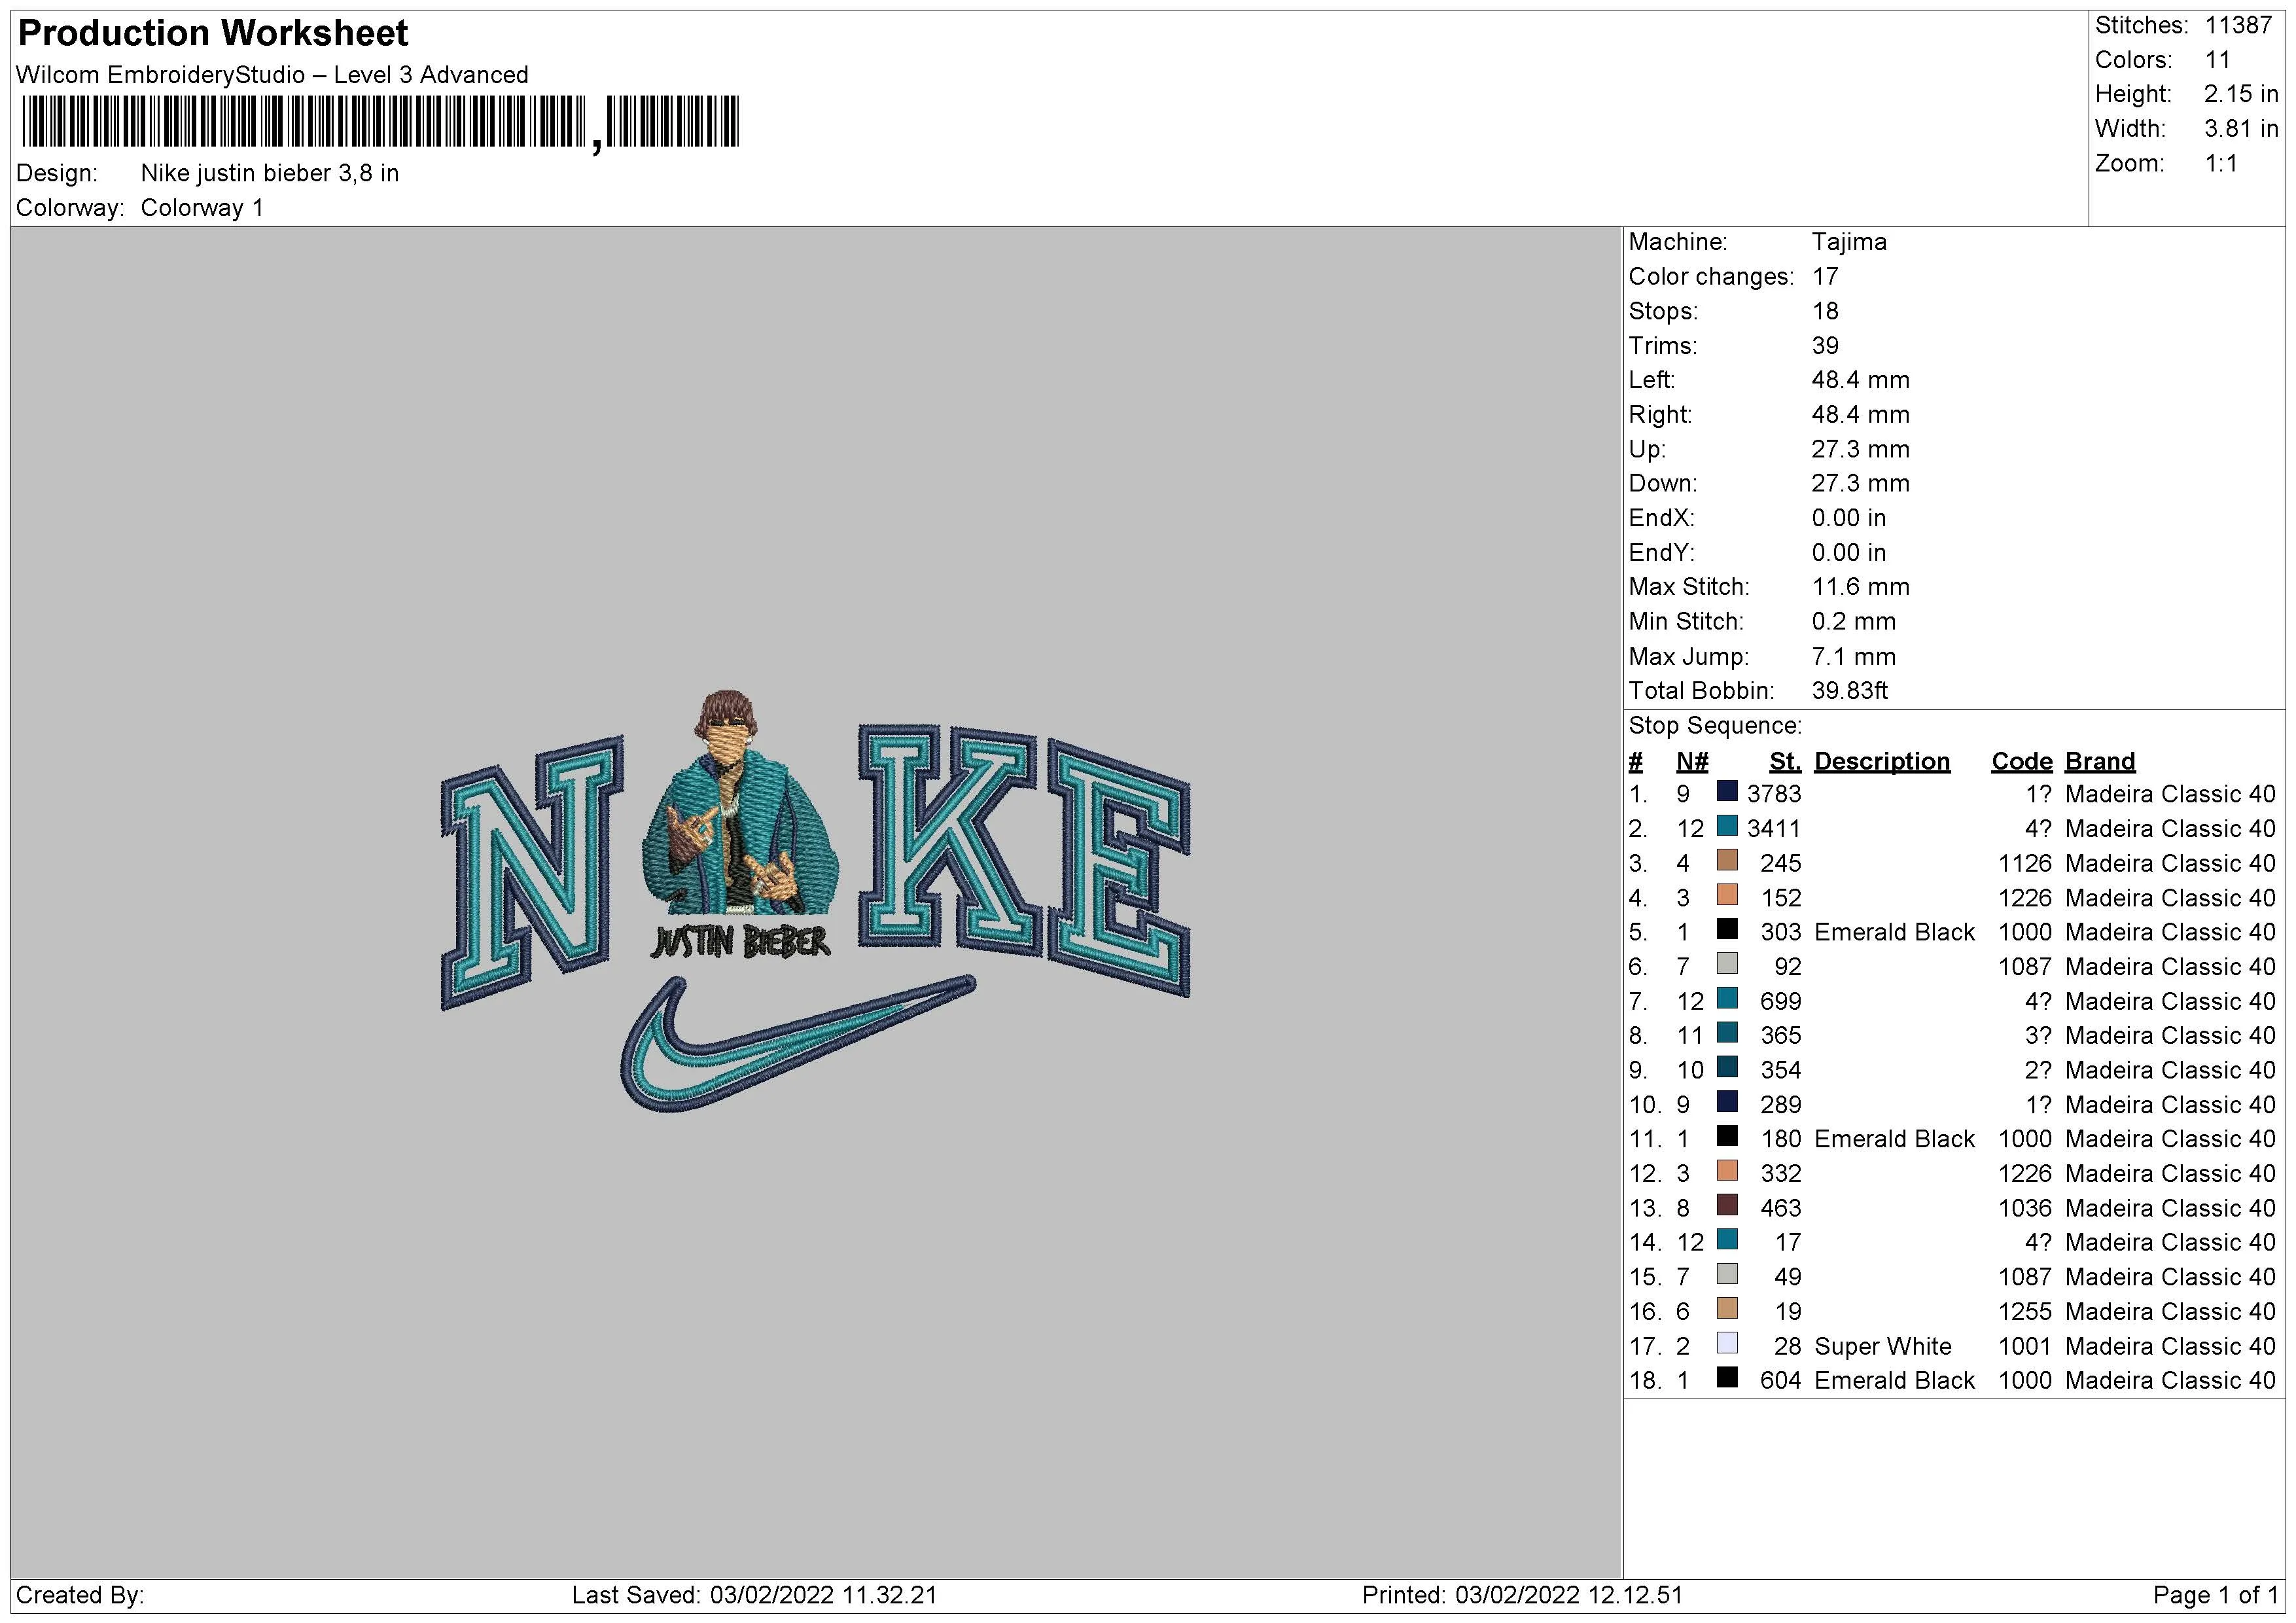Screen dimensions: 2296x1623
Task: Click the 'Page 1 of 1' footer
Action: [x=2215, y=1595]
